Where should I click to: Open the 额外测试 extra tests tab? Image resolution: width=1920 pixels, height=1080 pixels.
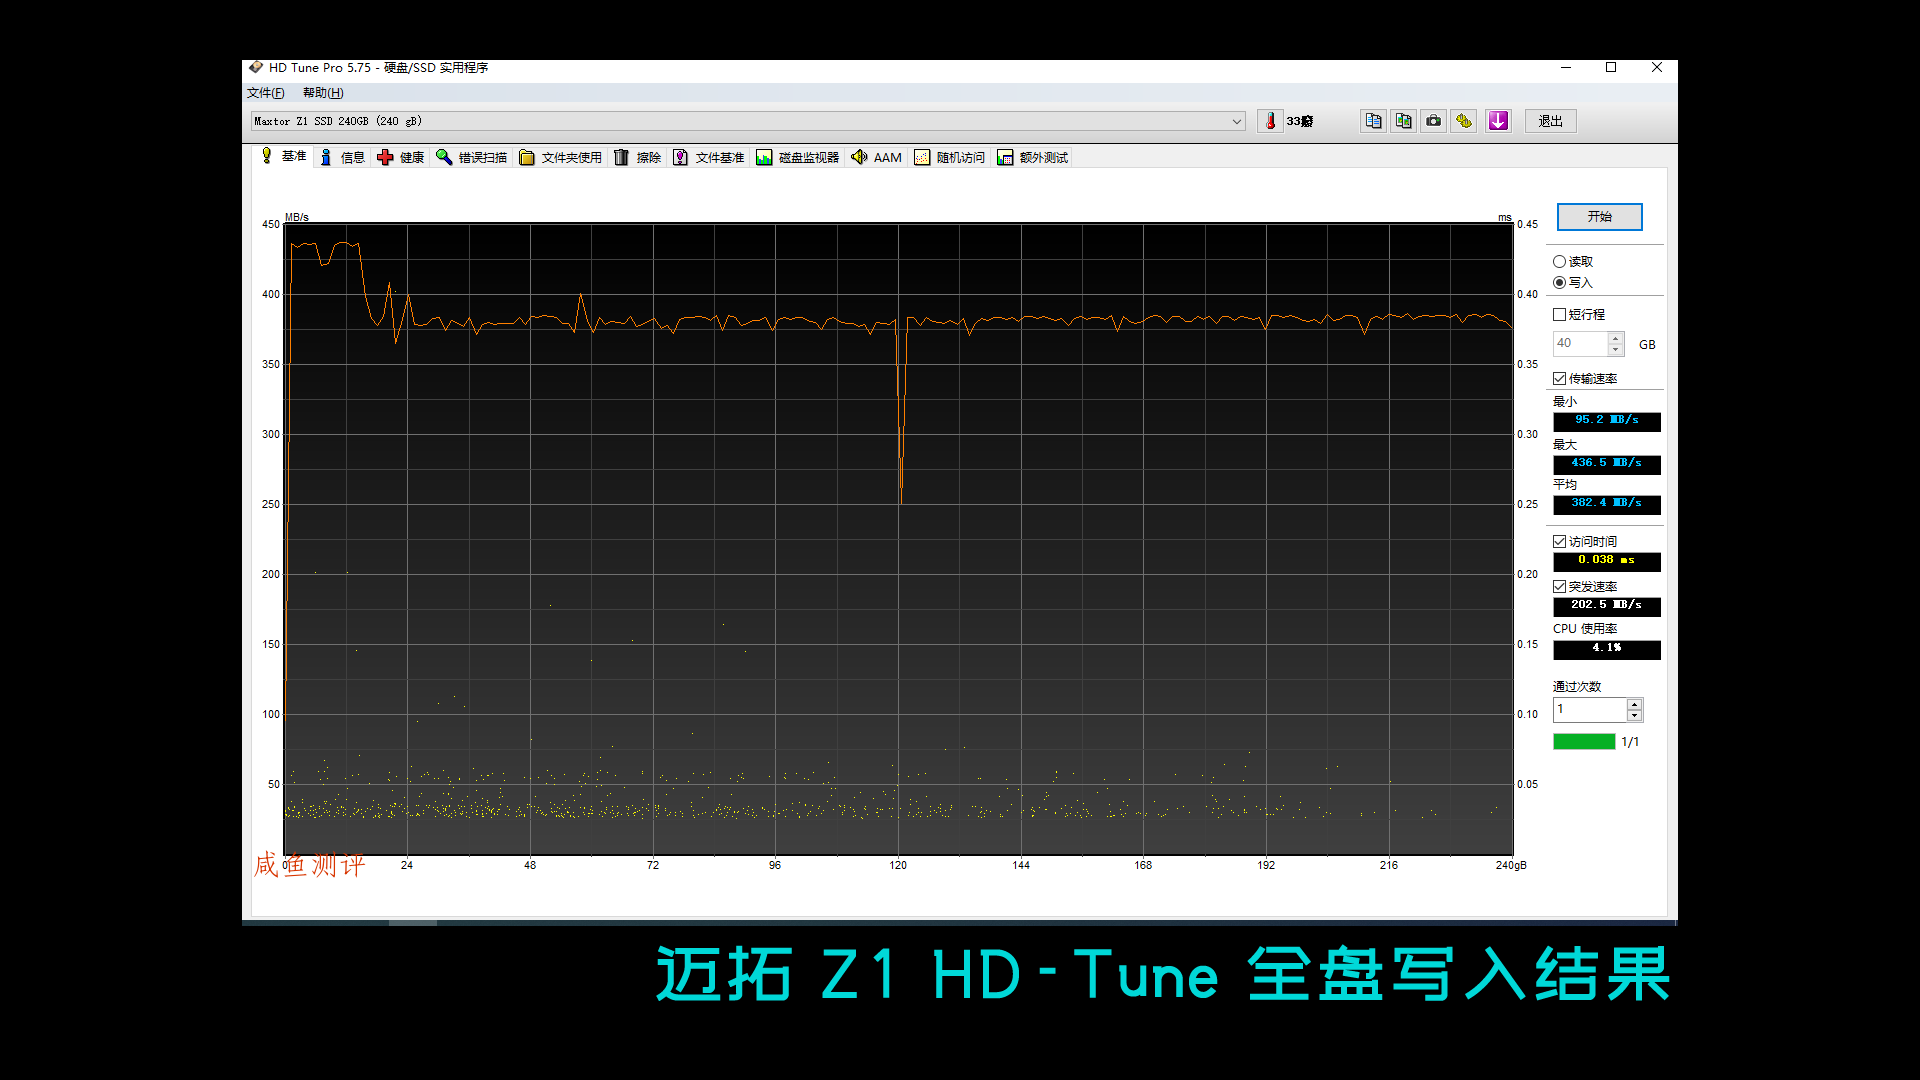point(1033,158)
